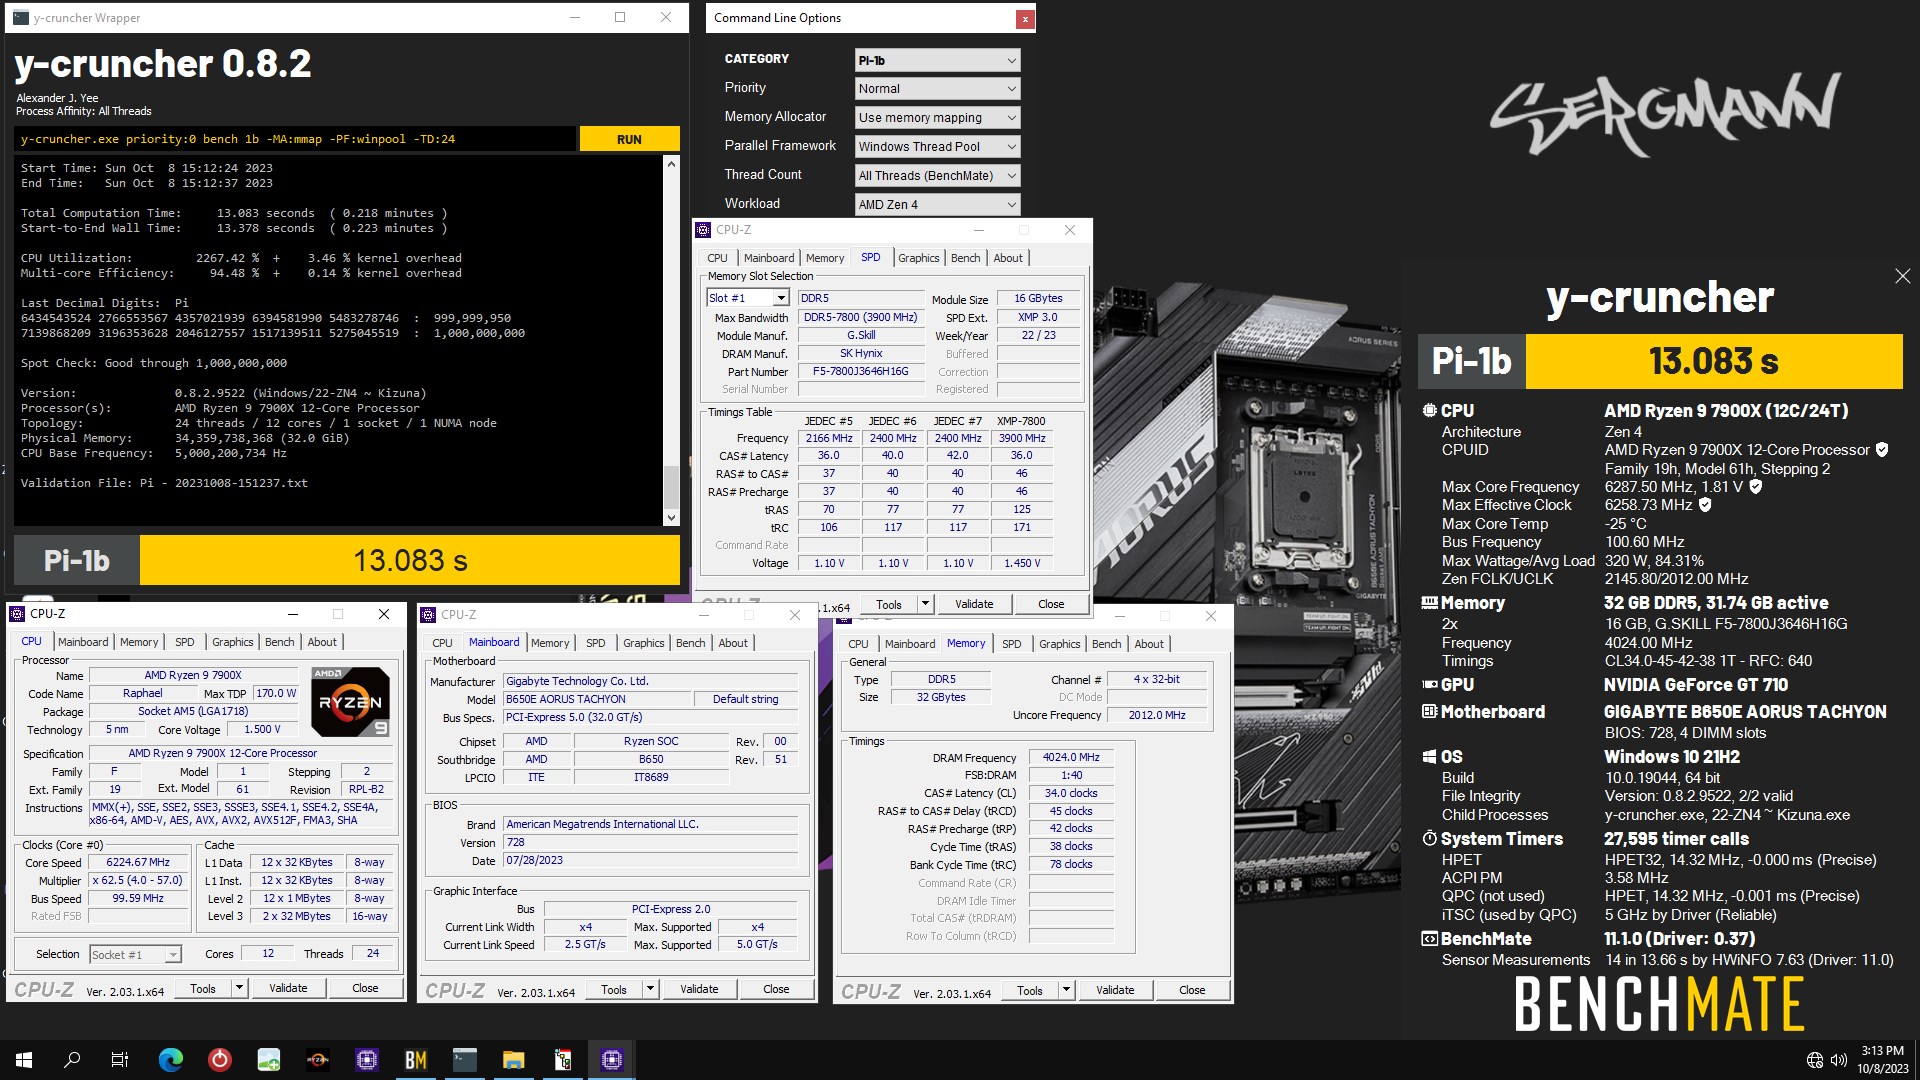Switch to Mainboard tab in CPU-Z CPU window
The width and height of the screenshot is (1920, 1080).
pos(83,642)
